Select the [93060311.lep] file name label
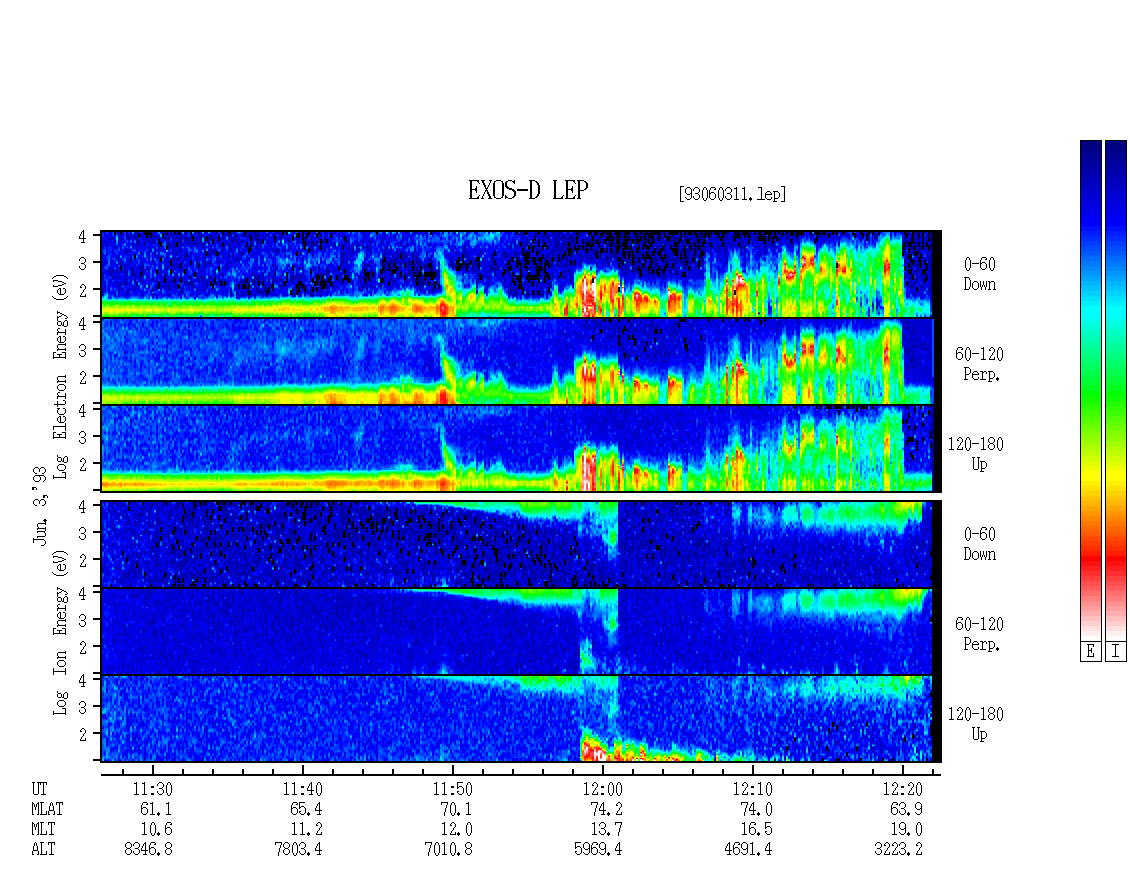Viewport: 1130px width, 875px height. coord(732,194)
